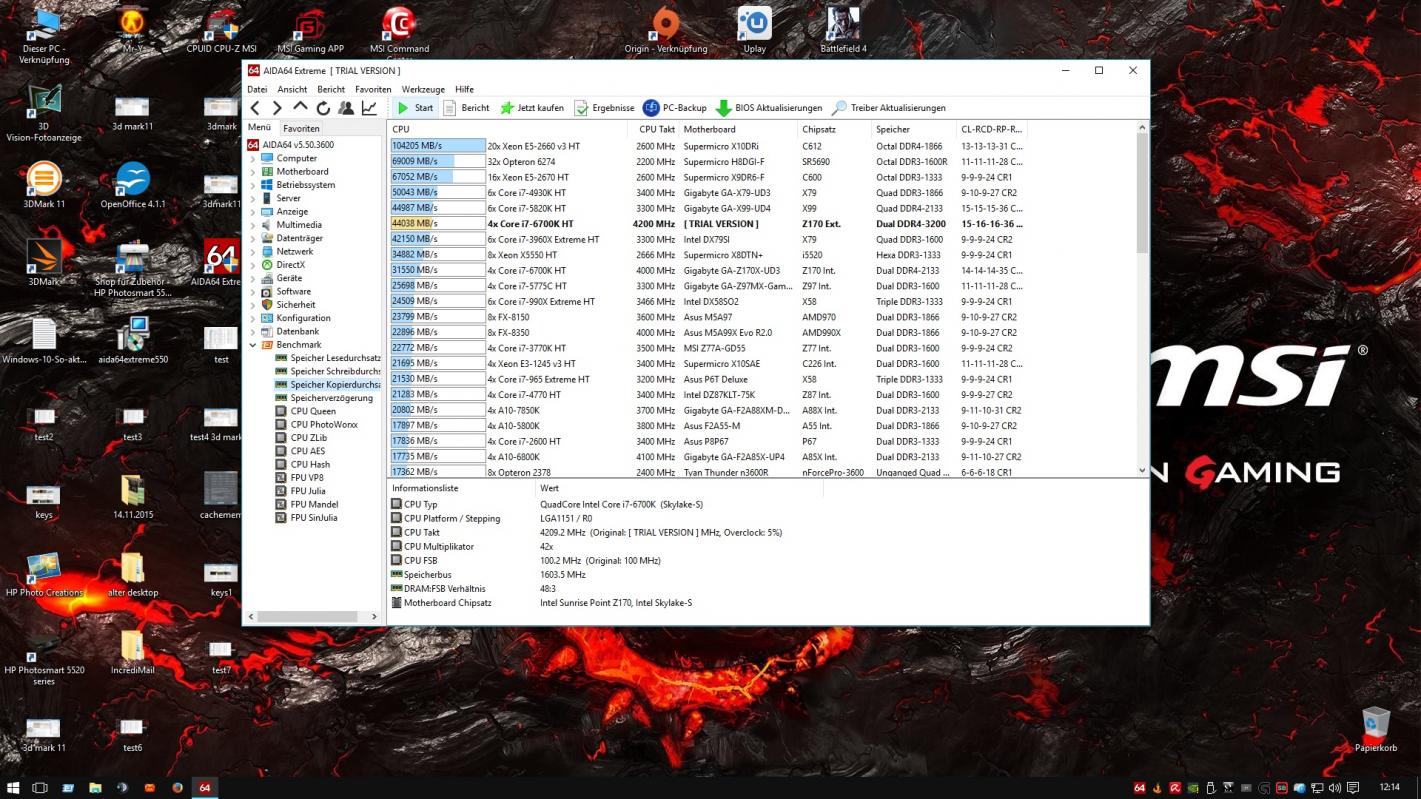Go back with the left arrow toolbar icon
1421x799 pixels.
(x=255, y=108)
